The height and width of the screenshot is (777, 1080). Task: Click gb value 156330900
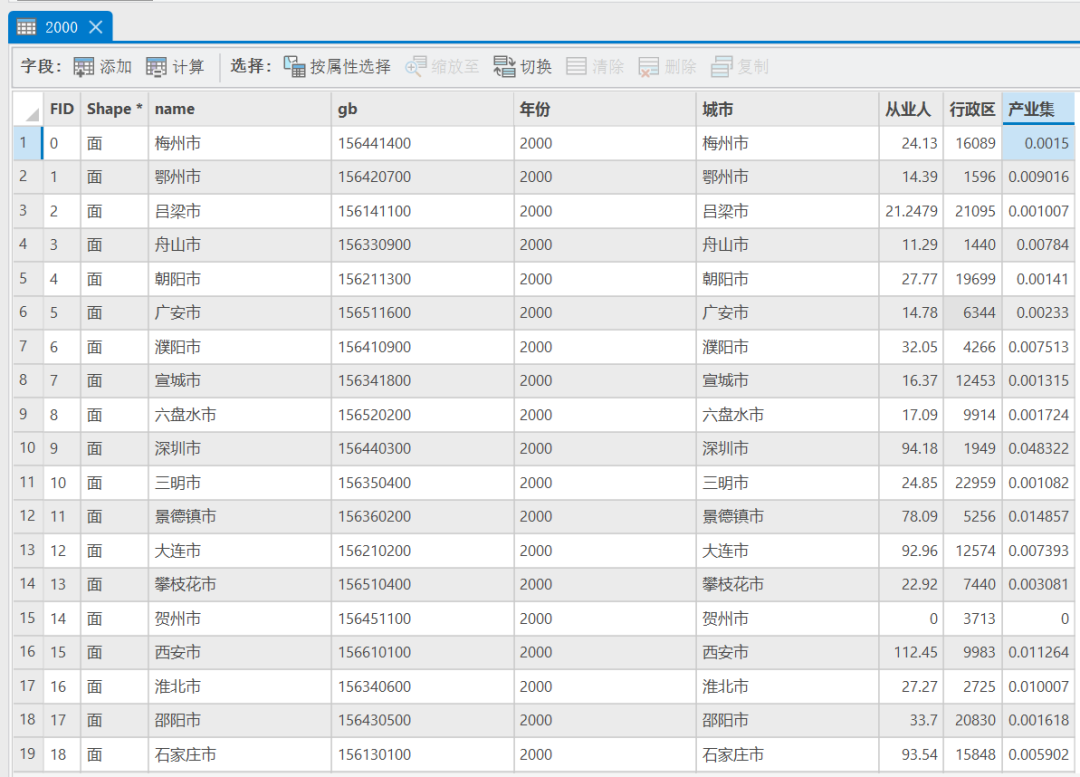point(422,245)
